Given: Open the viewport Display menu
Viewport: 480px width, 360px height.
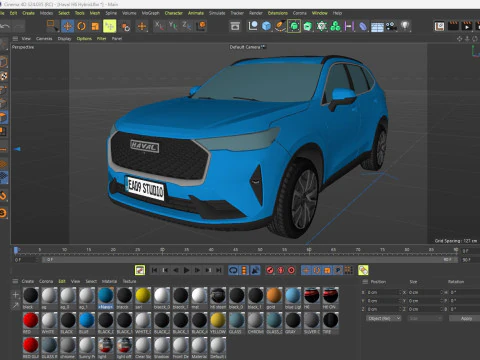Looking at the screenshot, I should (64, 39).
